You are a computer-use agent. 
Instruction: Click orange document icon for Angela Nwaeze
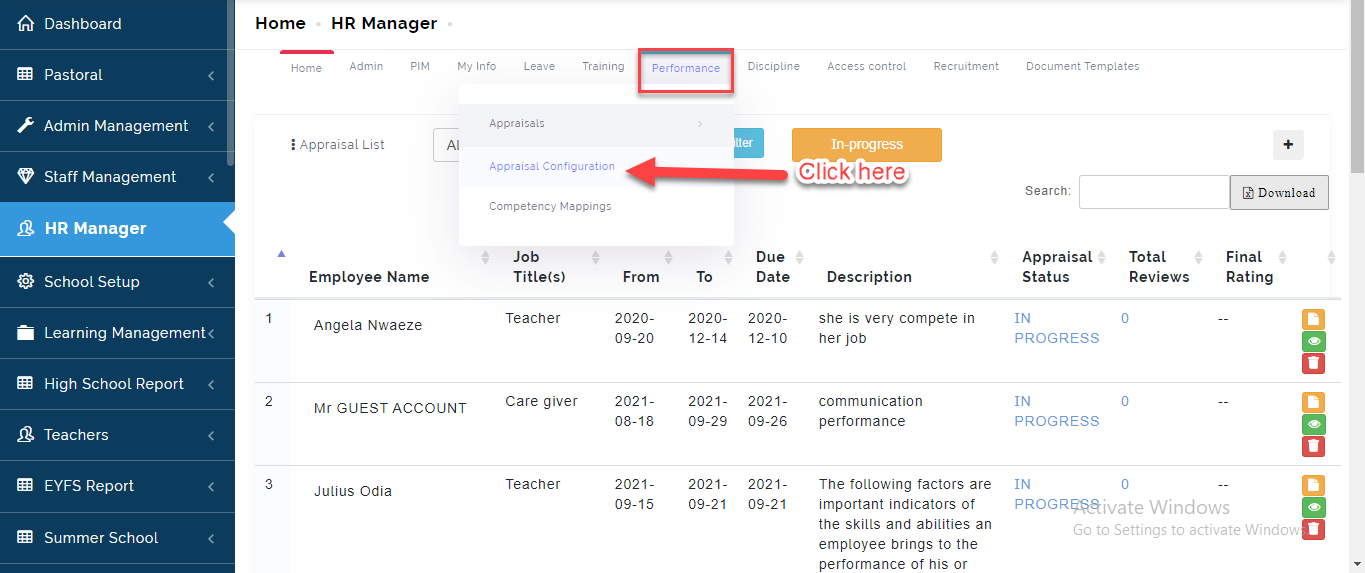click(x=1314, y=319)
